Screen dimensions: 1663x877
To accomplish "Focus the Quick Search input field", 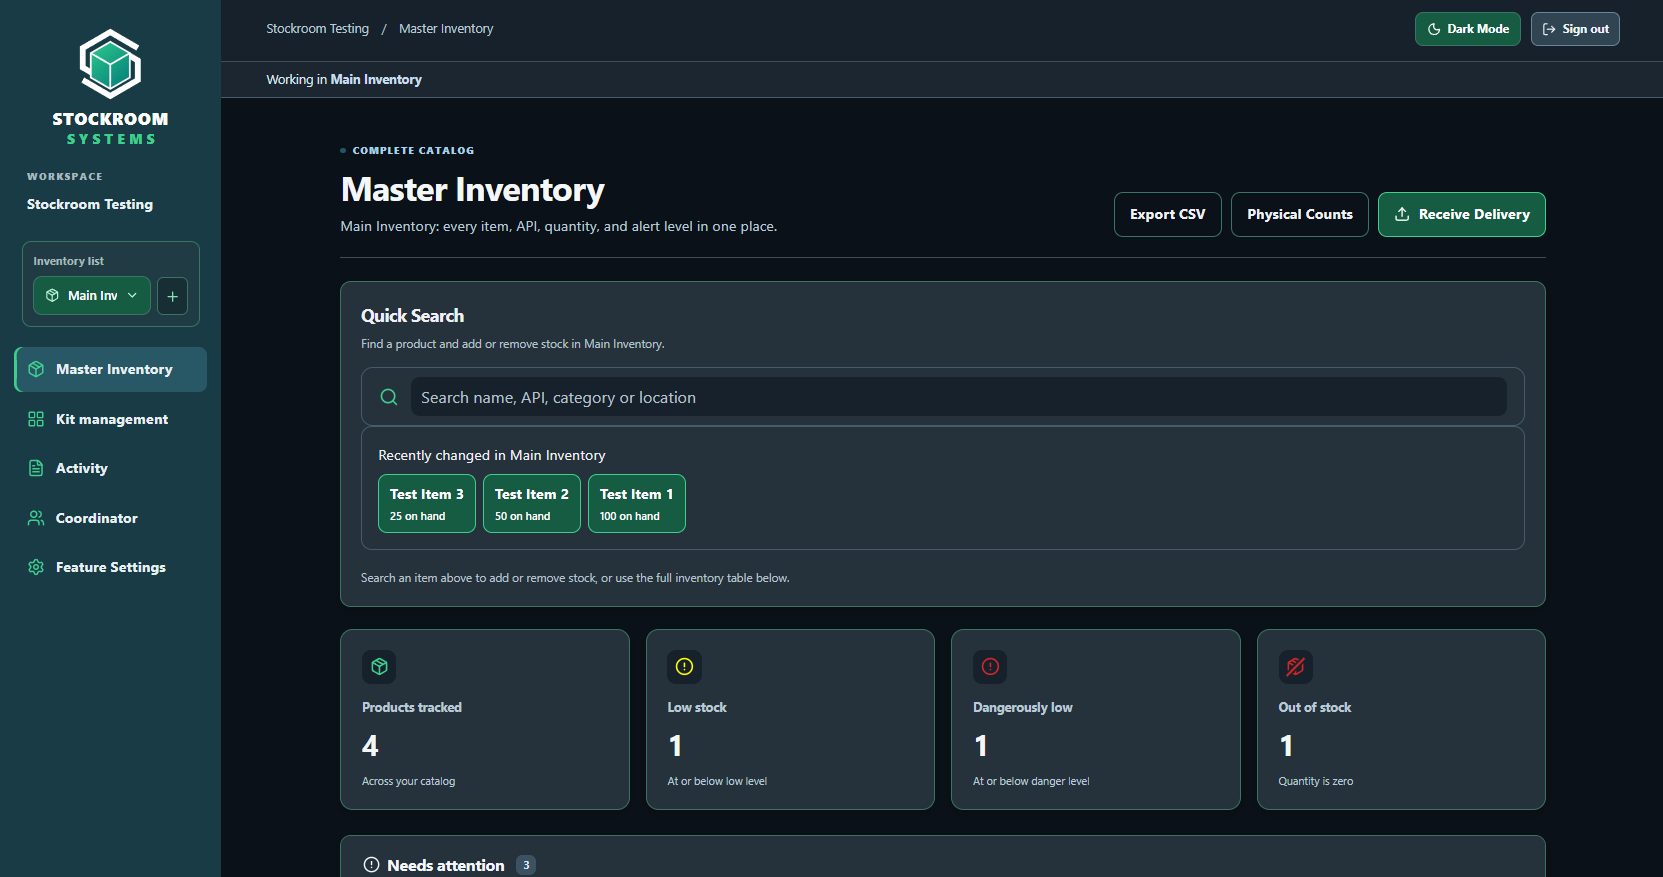I will [959, 397].
